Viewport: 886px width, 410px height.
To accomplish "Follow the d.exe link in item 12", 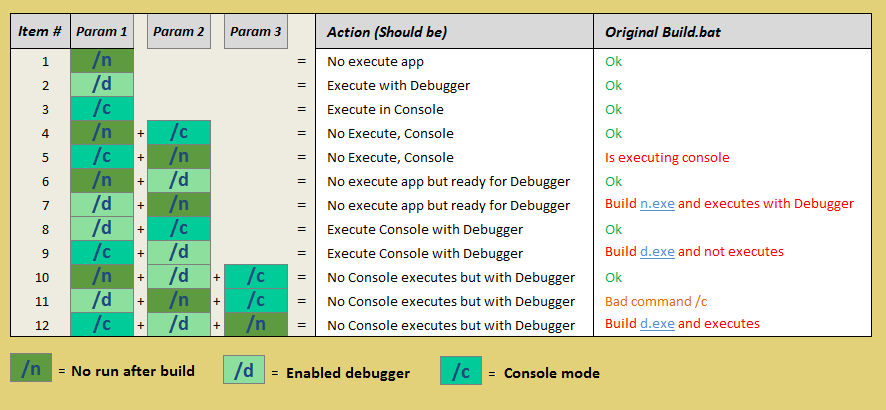I will tap(657, 324).
